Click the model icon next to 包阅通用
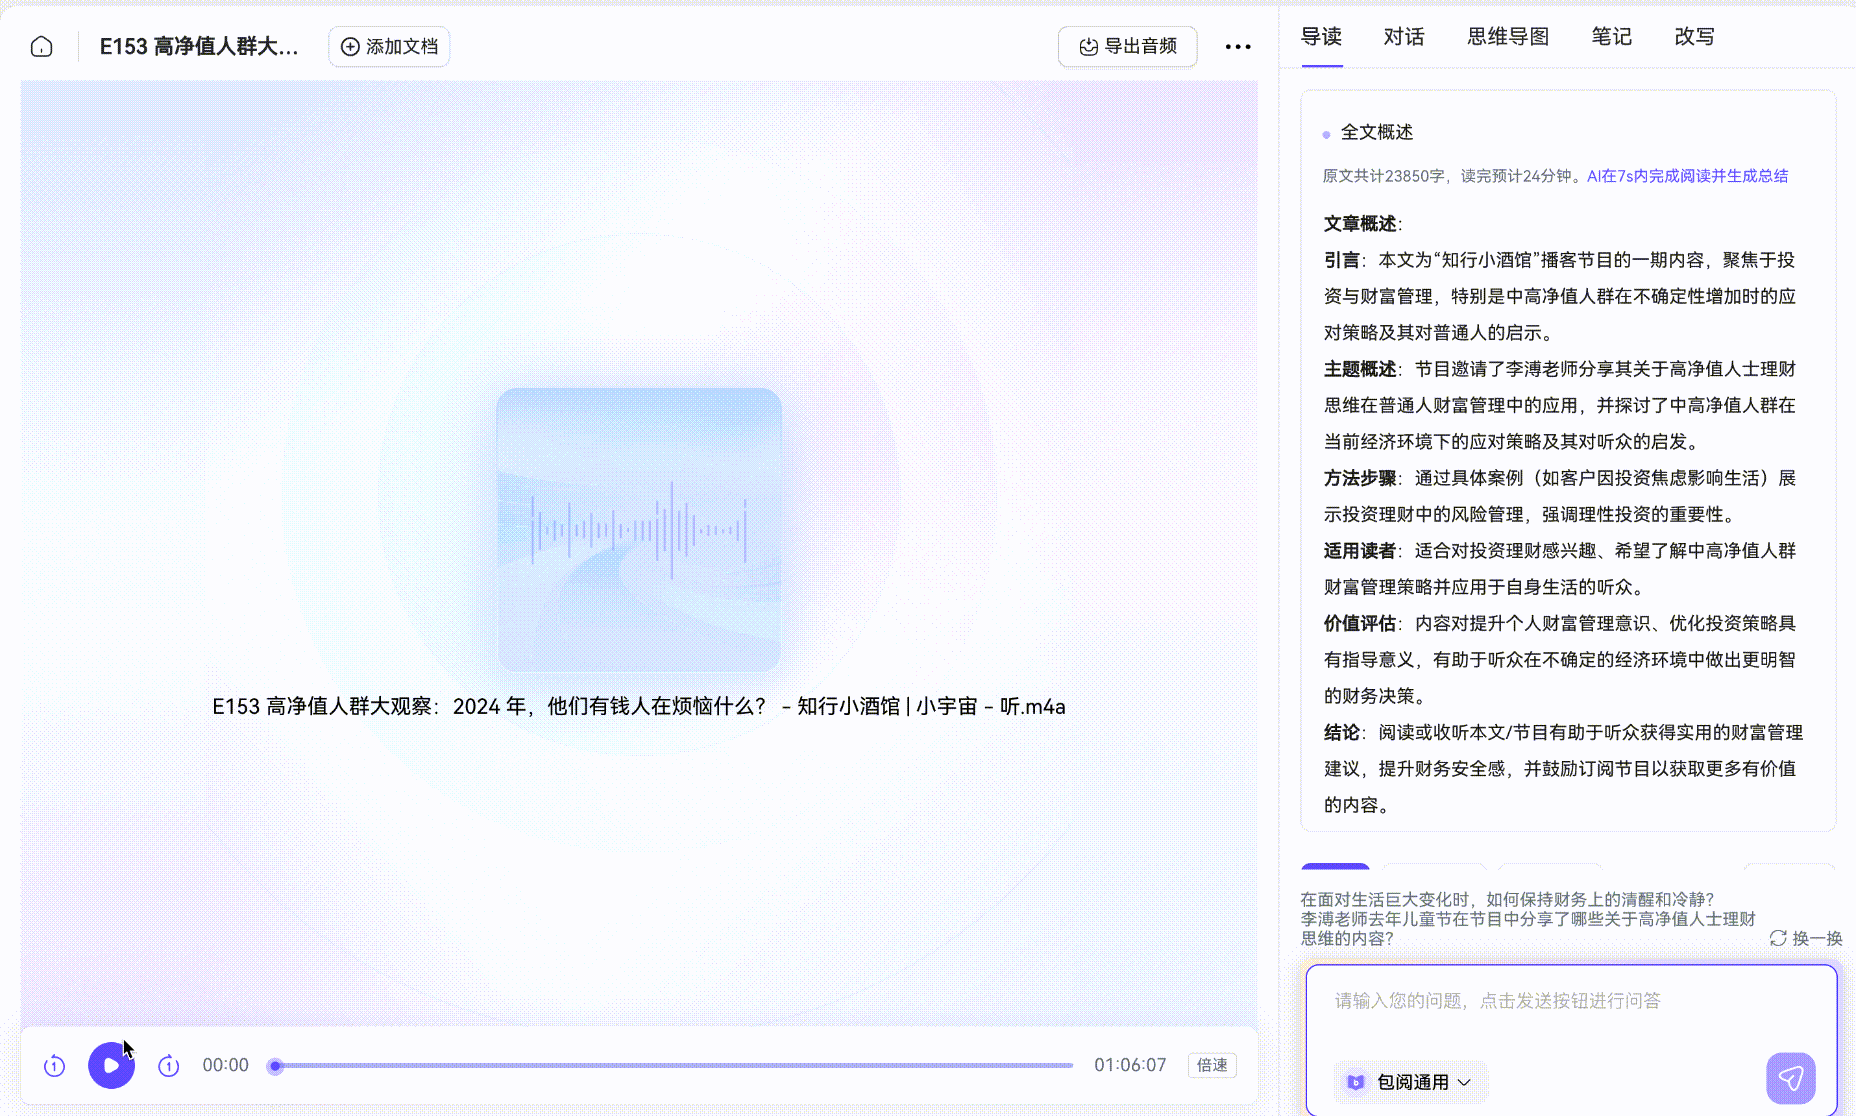 1357,1082
